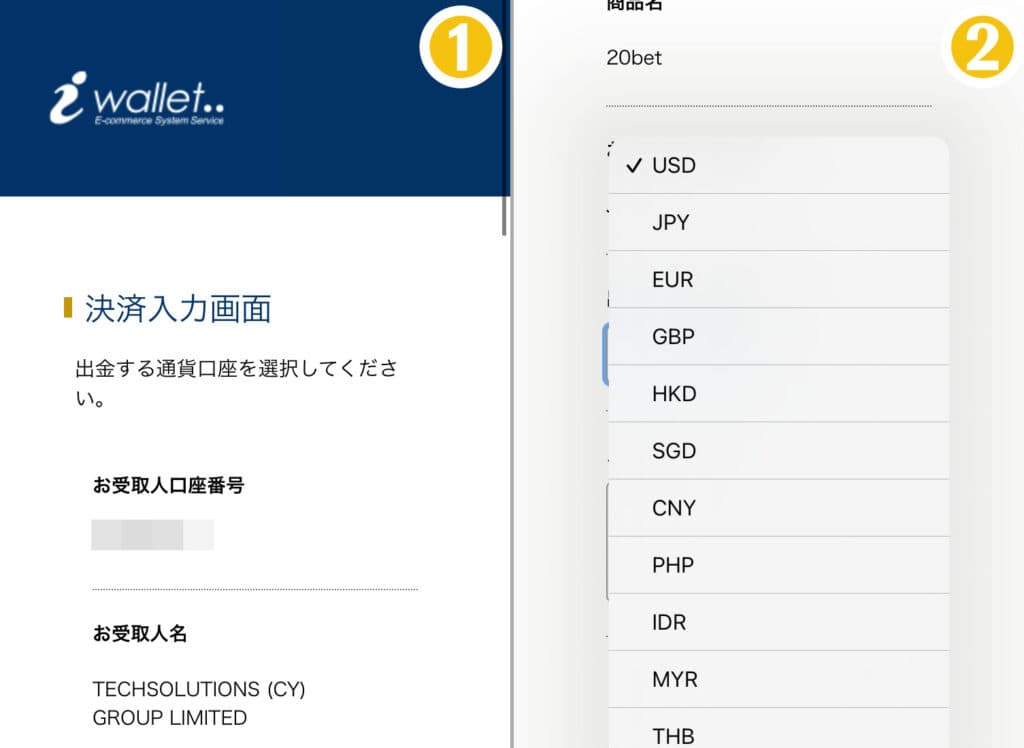Click the blurred account number value

coord(152,535)
